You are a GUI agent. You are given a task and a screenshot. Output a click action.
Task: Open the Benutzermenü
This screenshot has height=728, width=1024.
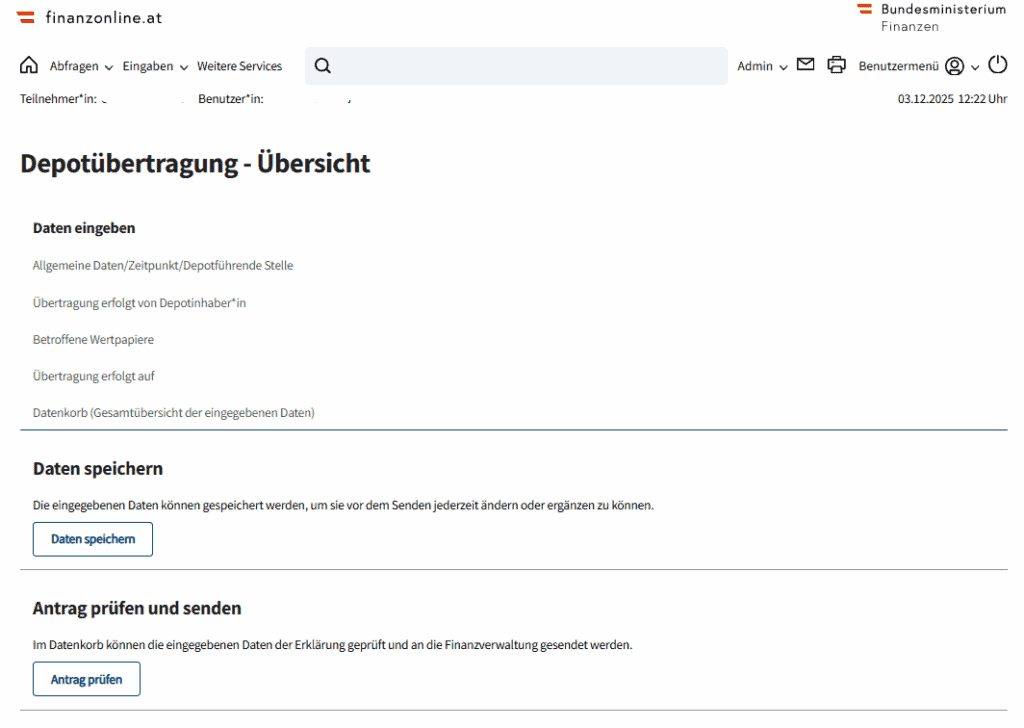coord(898,66)
